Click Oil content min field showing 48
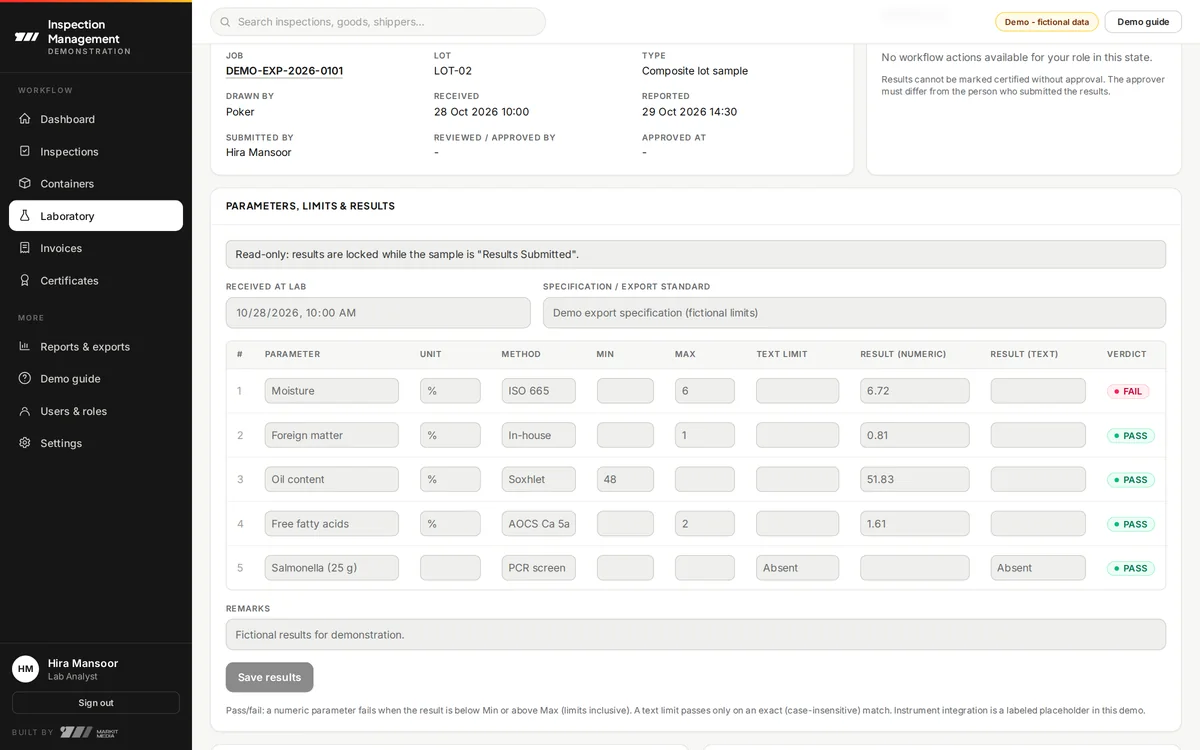 625,479
